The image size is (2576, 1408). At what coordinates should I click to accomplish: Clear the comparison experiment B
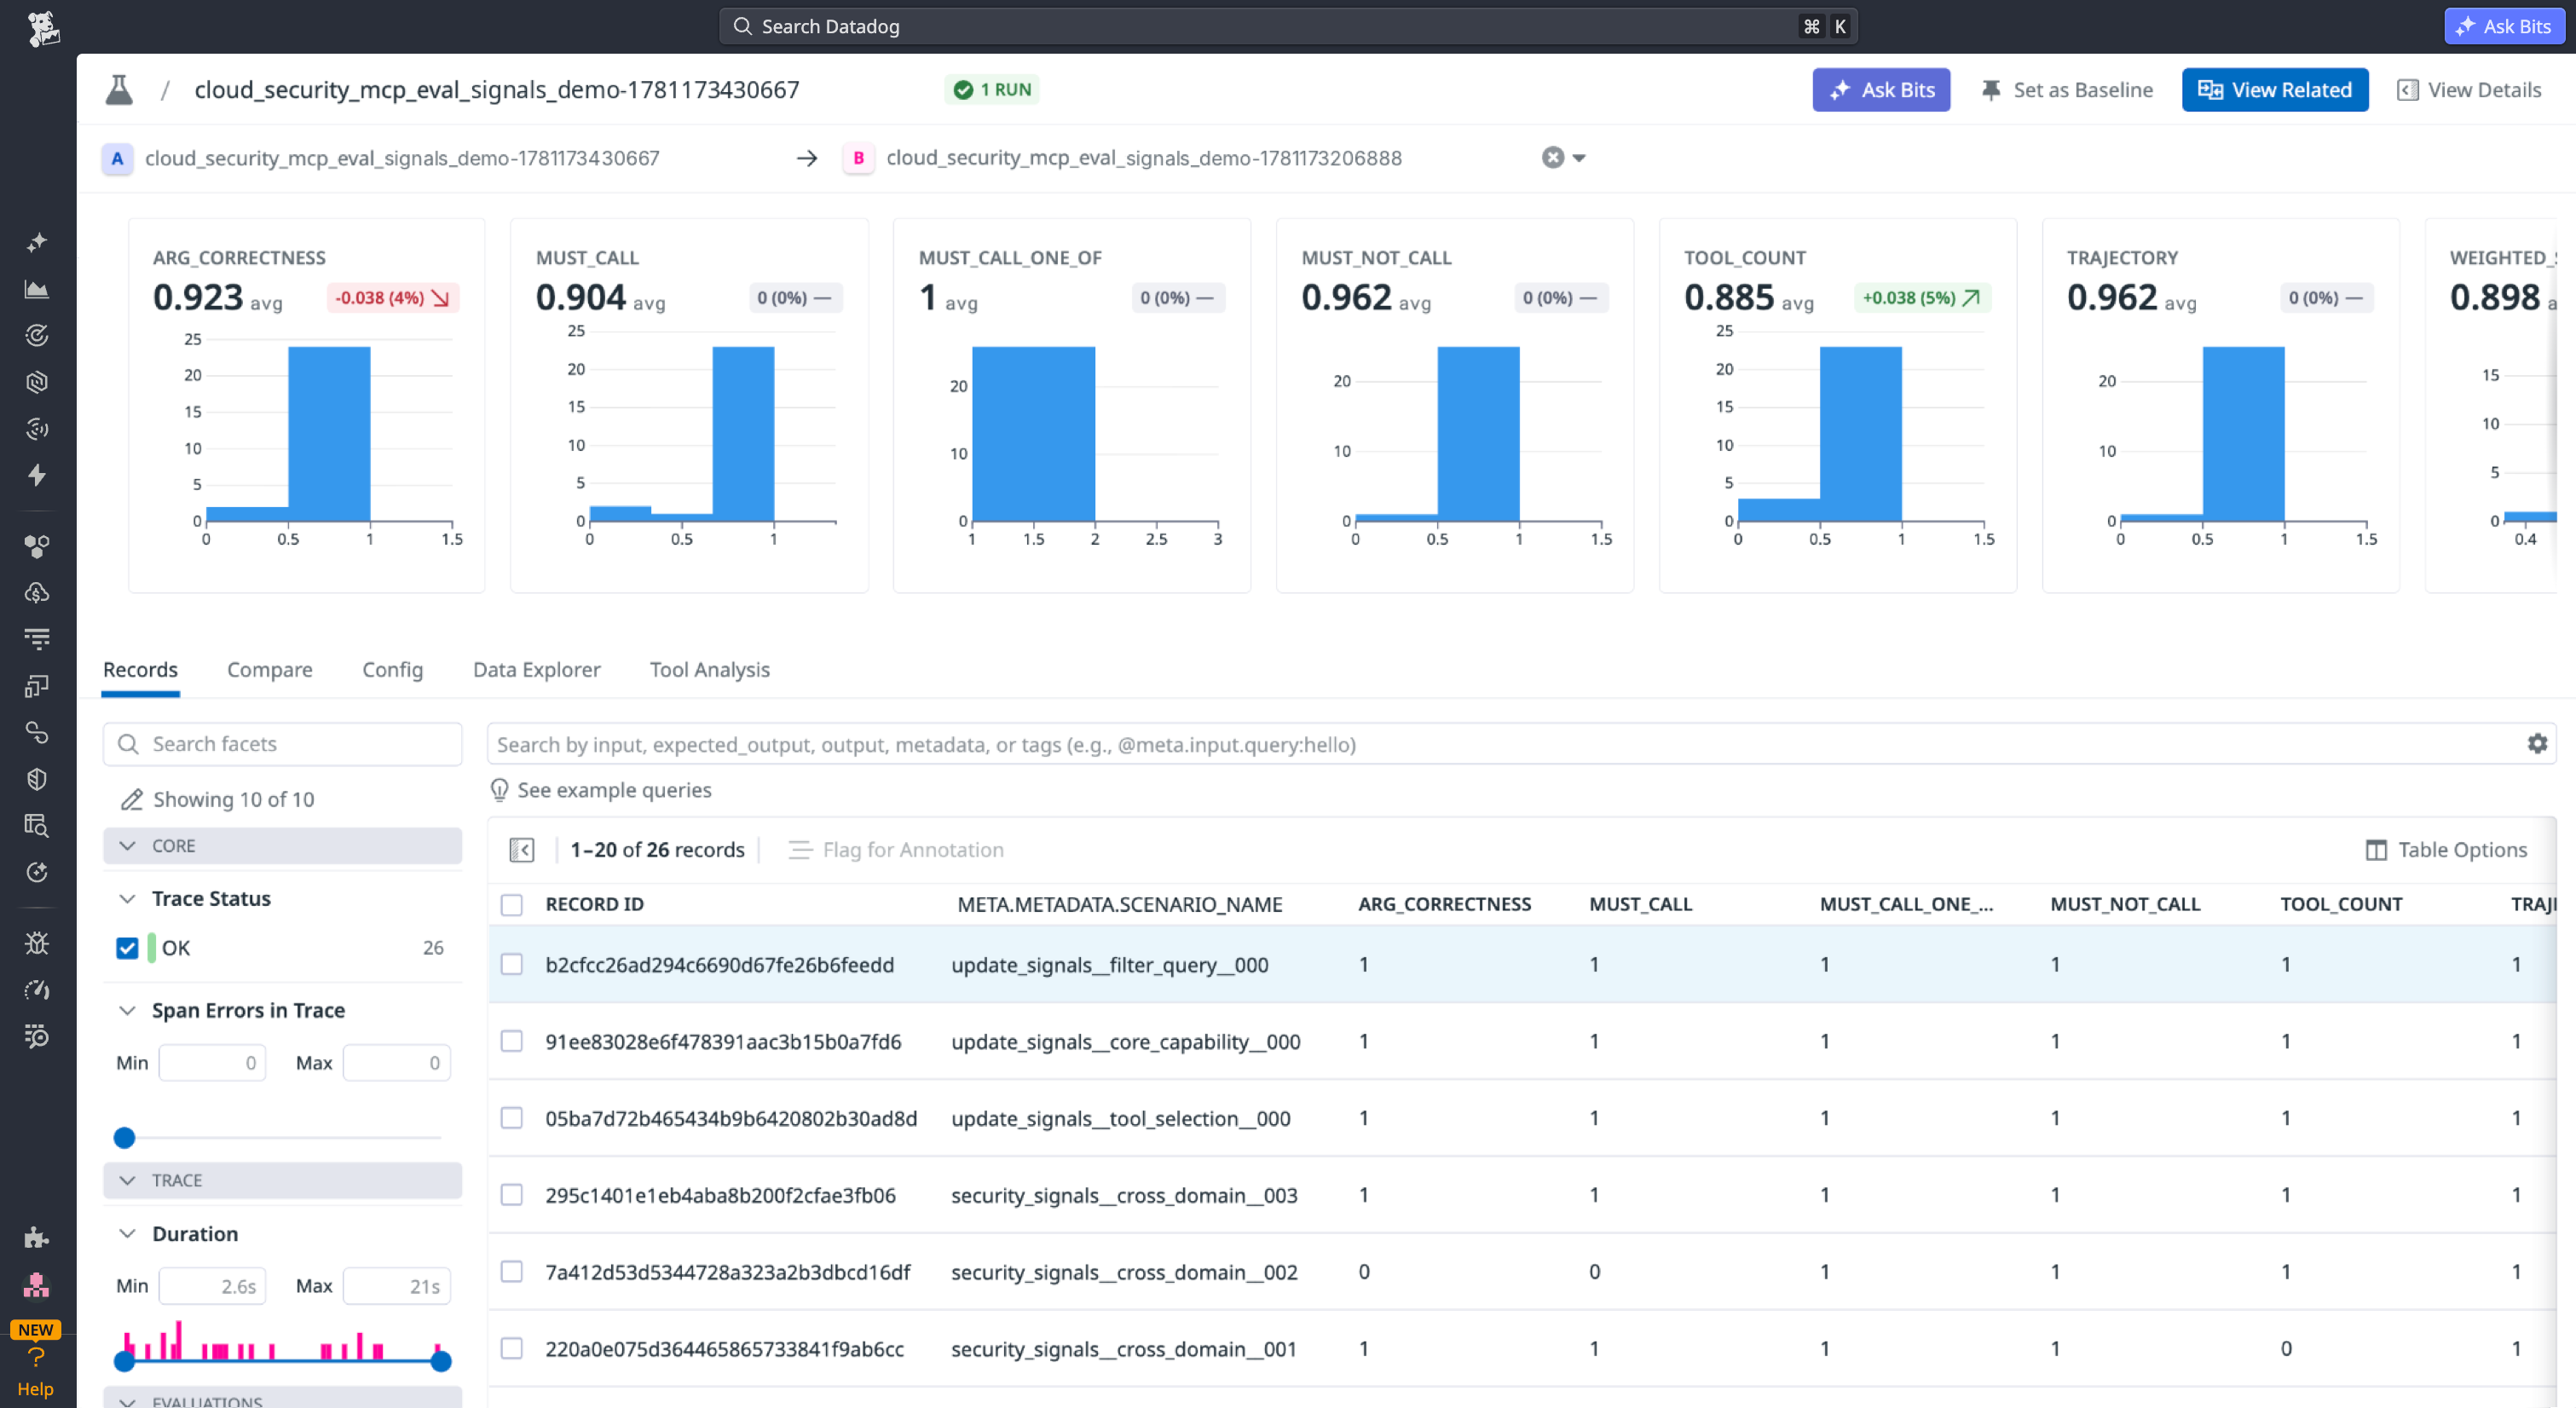pyautogui.click(x=1552, y=158)
